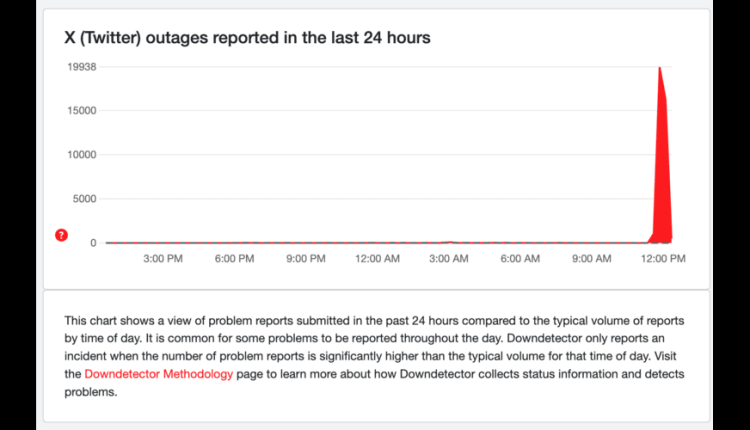This screenshot has height=430, width=750.
Task: Select the 9:00 AM time marker
Action: pyautogui.click(x=592, y=259)
